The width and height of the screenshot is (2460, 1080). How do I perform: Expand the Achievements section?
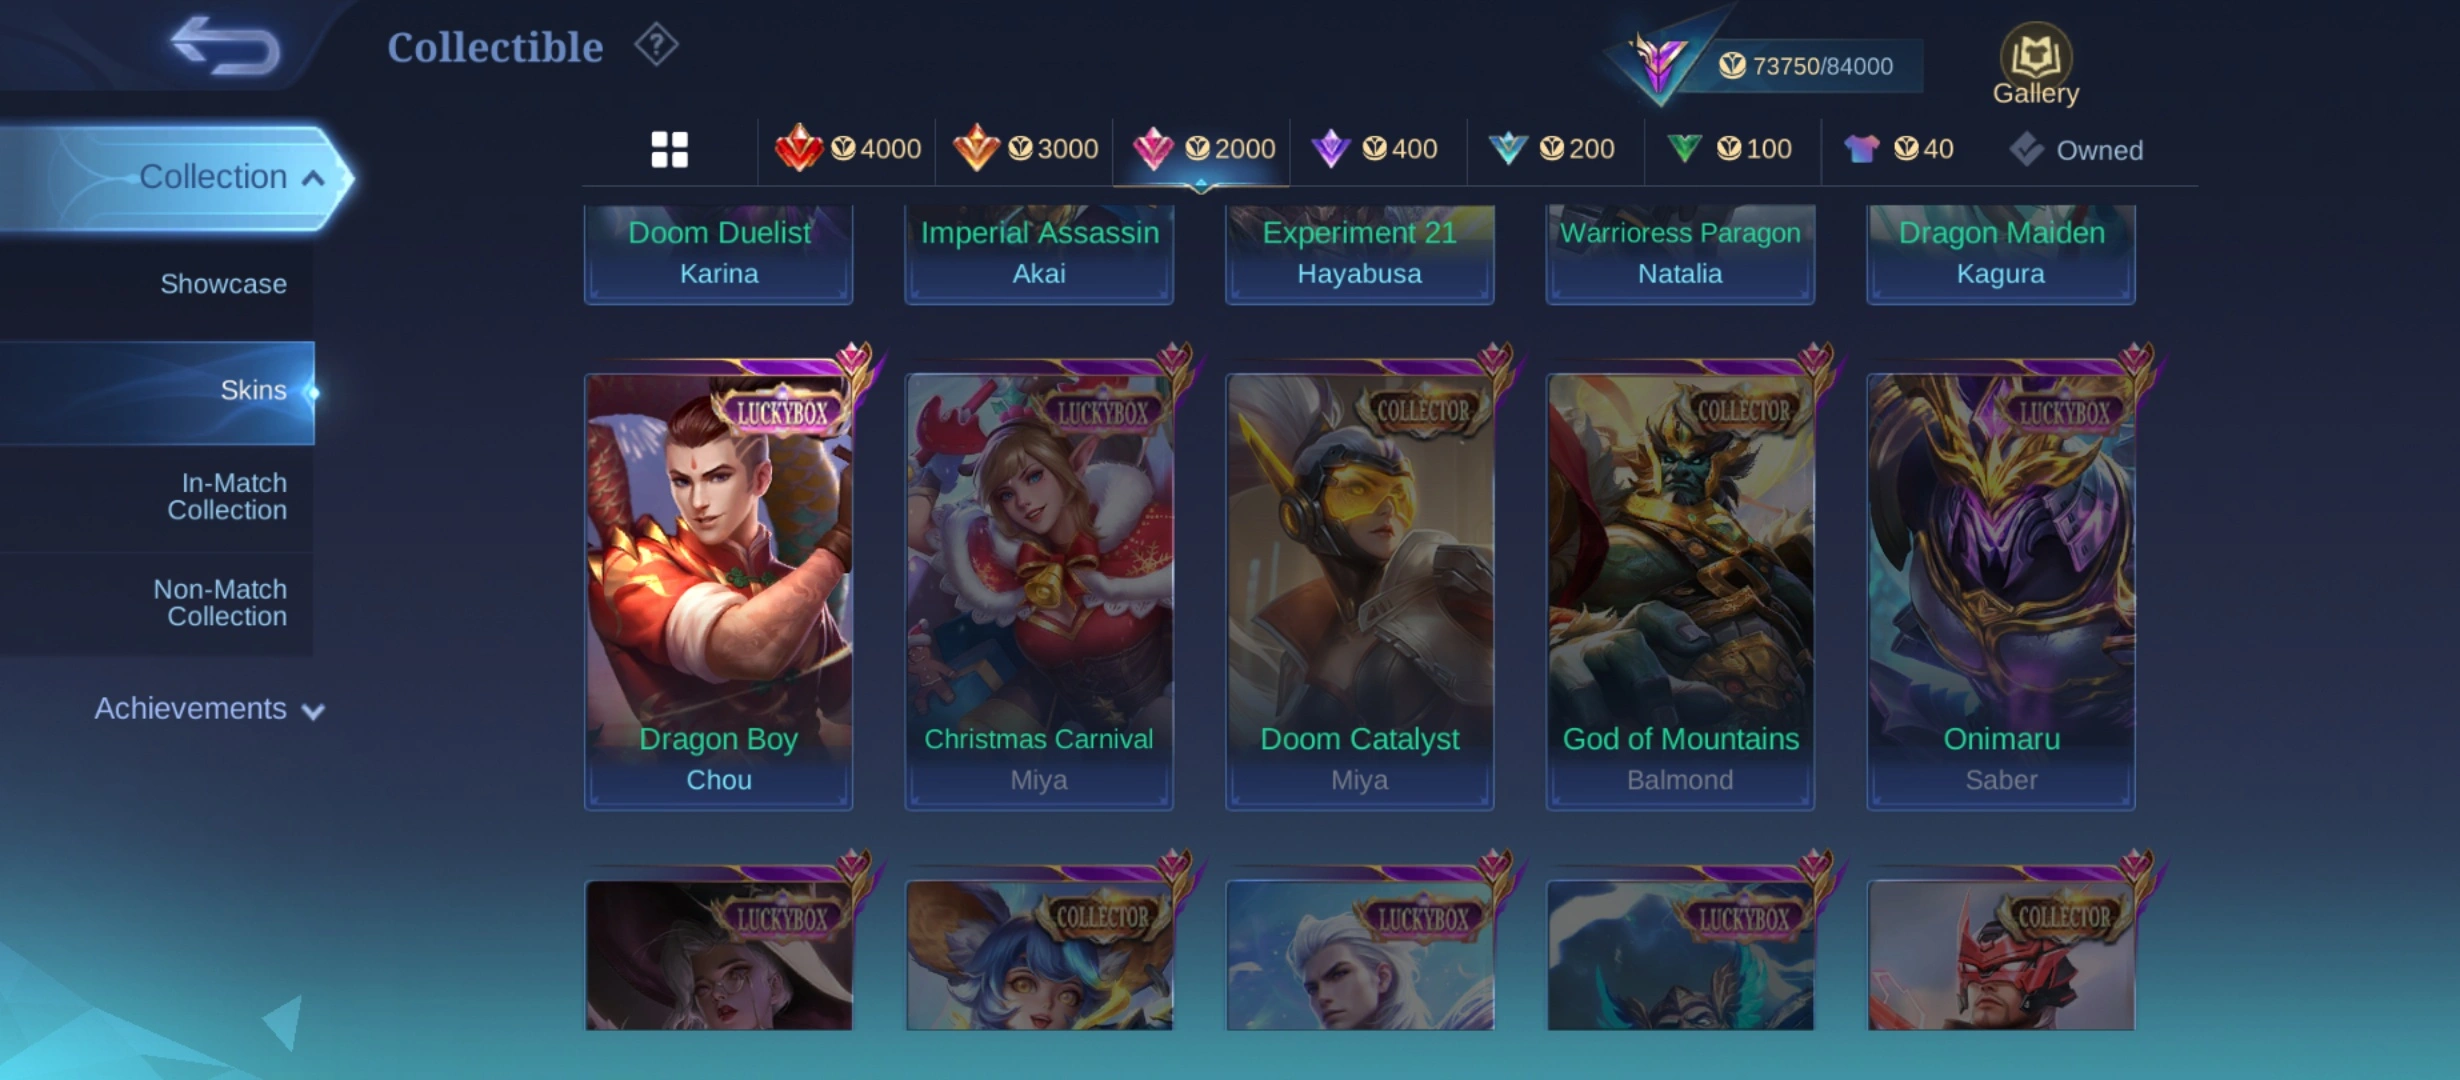210,709
